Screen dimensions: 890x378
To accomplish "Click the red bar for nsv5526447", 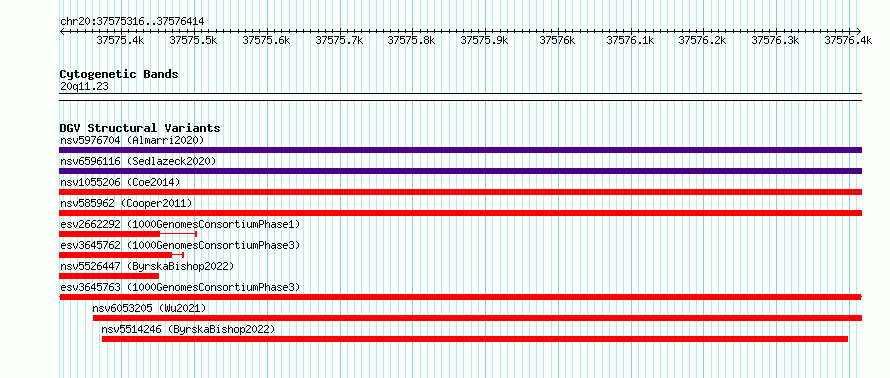I will 109,276.
